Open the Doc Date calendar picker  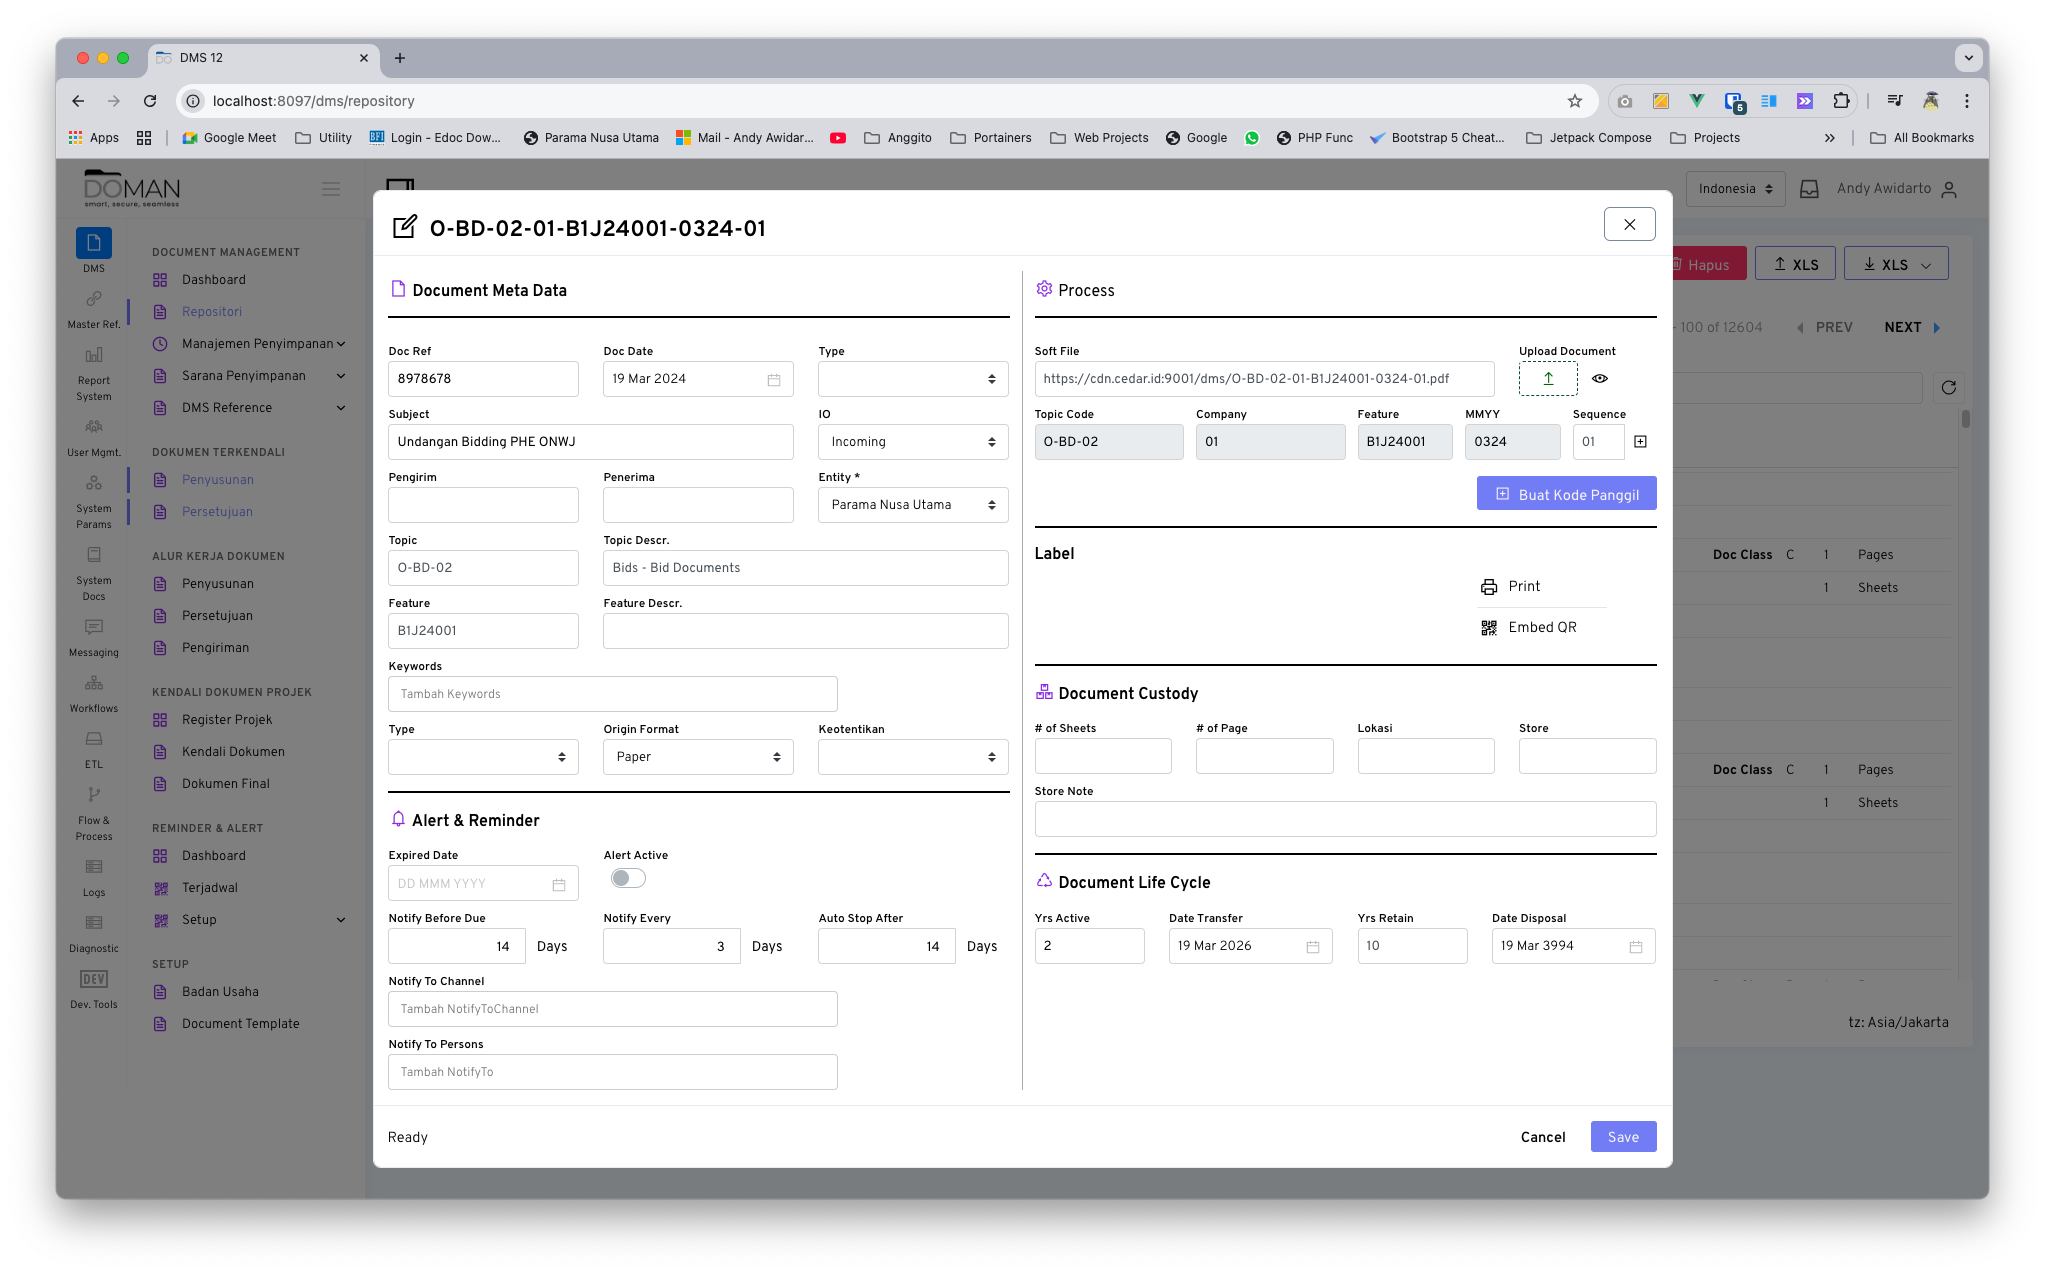click(774, 379)
